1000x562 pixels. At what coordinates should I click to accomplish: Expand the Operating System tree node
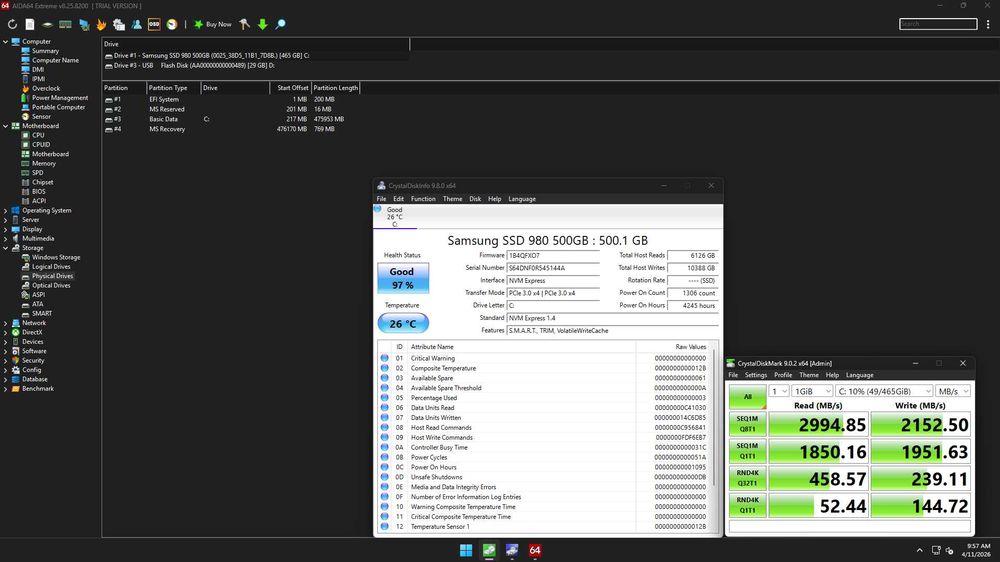(x=5, y=211)
